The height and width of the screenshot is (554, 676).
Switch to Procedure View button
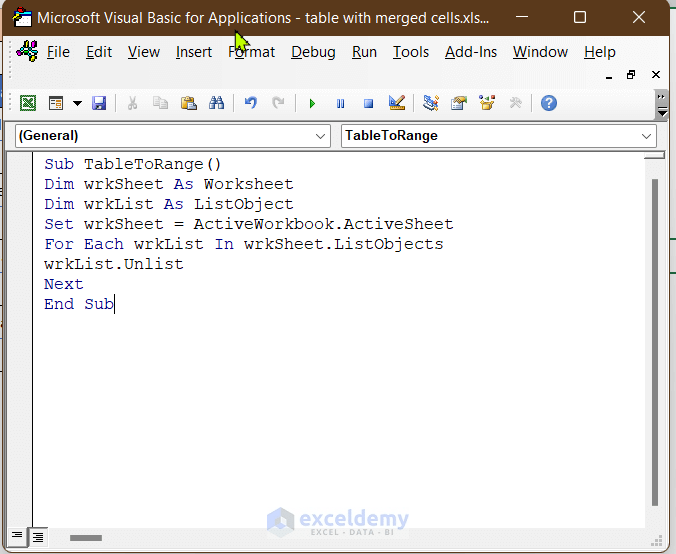(17, 536)
